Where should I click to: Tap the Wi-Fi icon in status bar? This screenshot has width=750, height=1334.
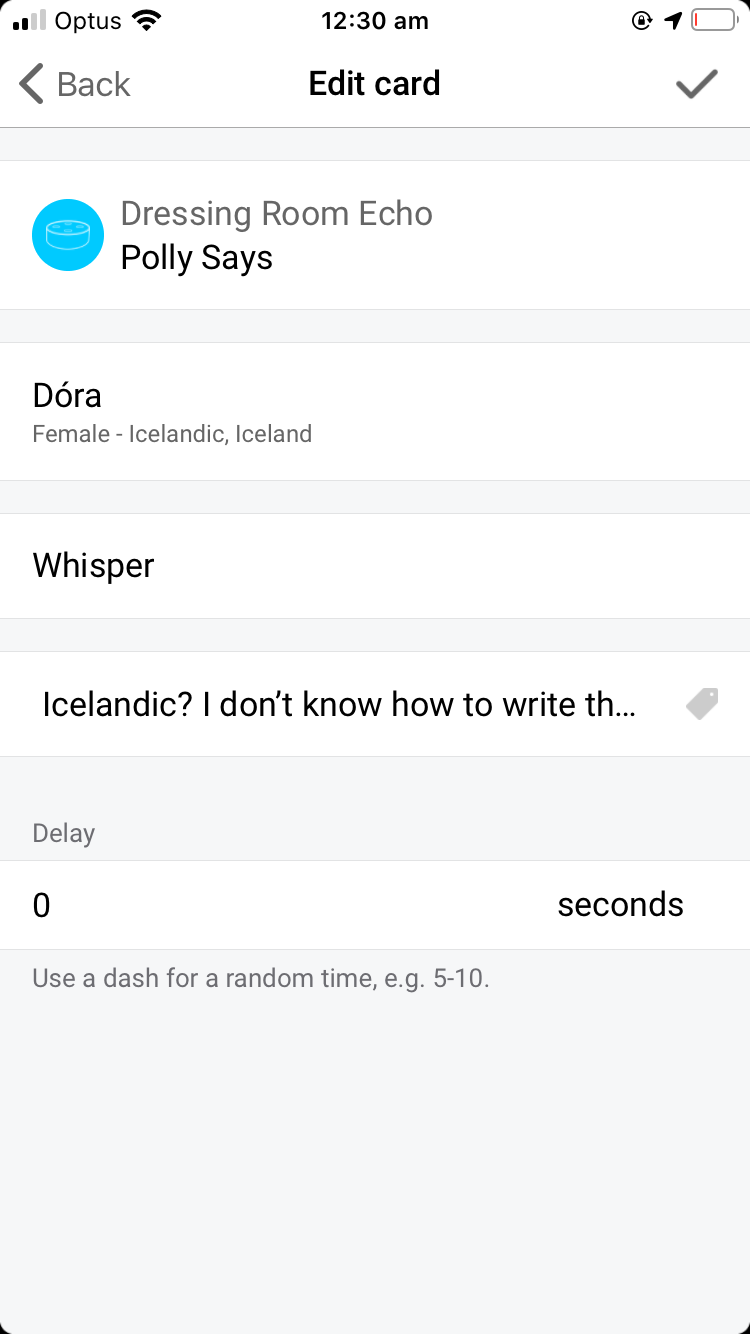(147, 21)
